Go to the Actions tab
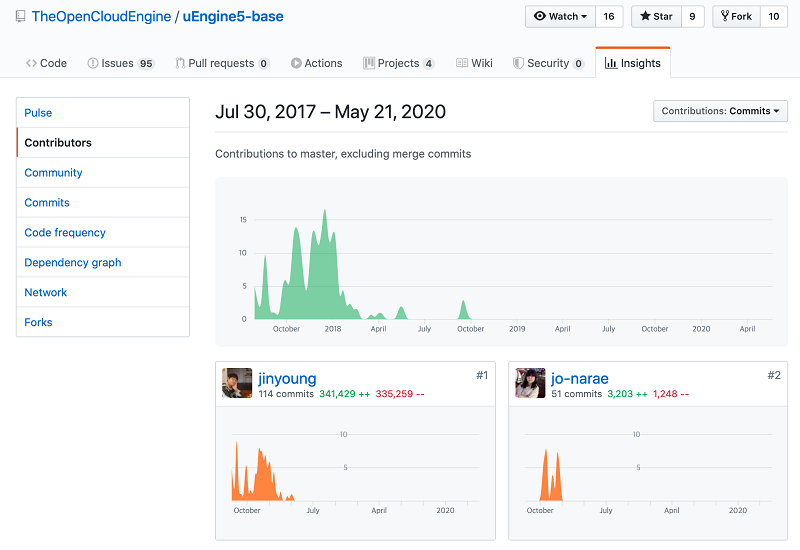The image size is (800, 550). (316, 63)
